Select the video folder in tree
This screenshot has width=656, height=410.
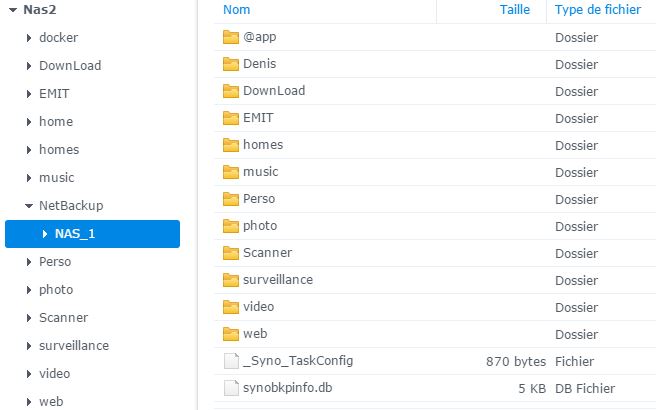point(54,374)
